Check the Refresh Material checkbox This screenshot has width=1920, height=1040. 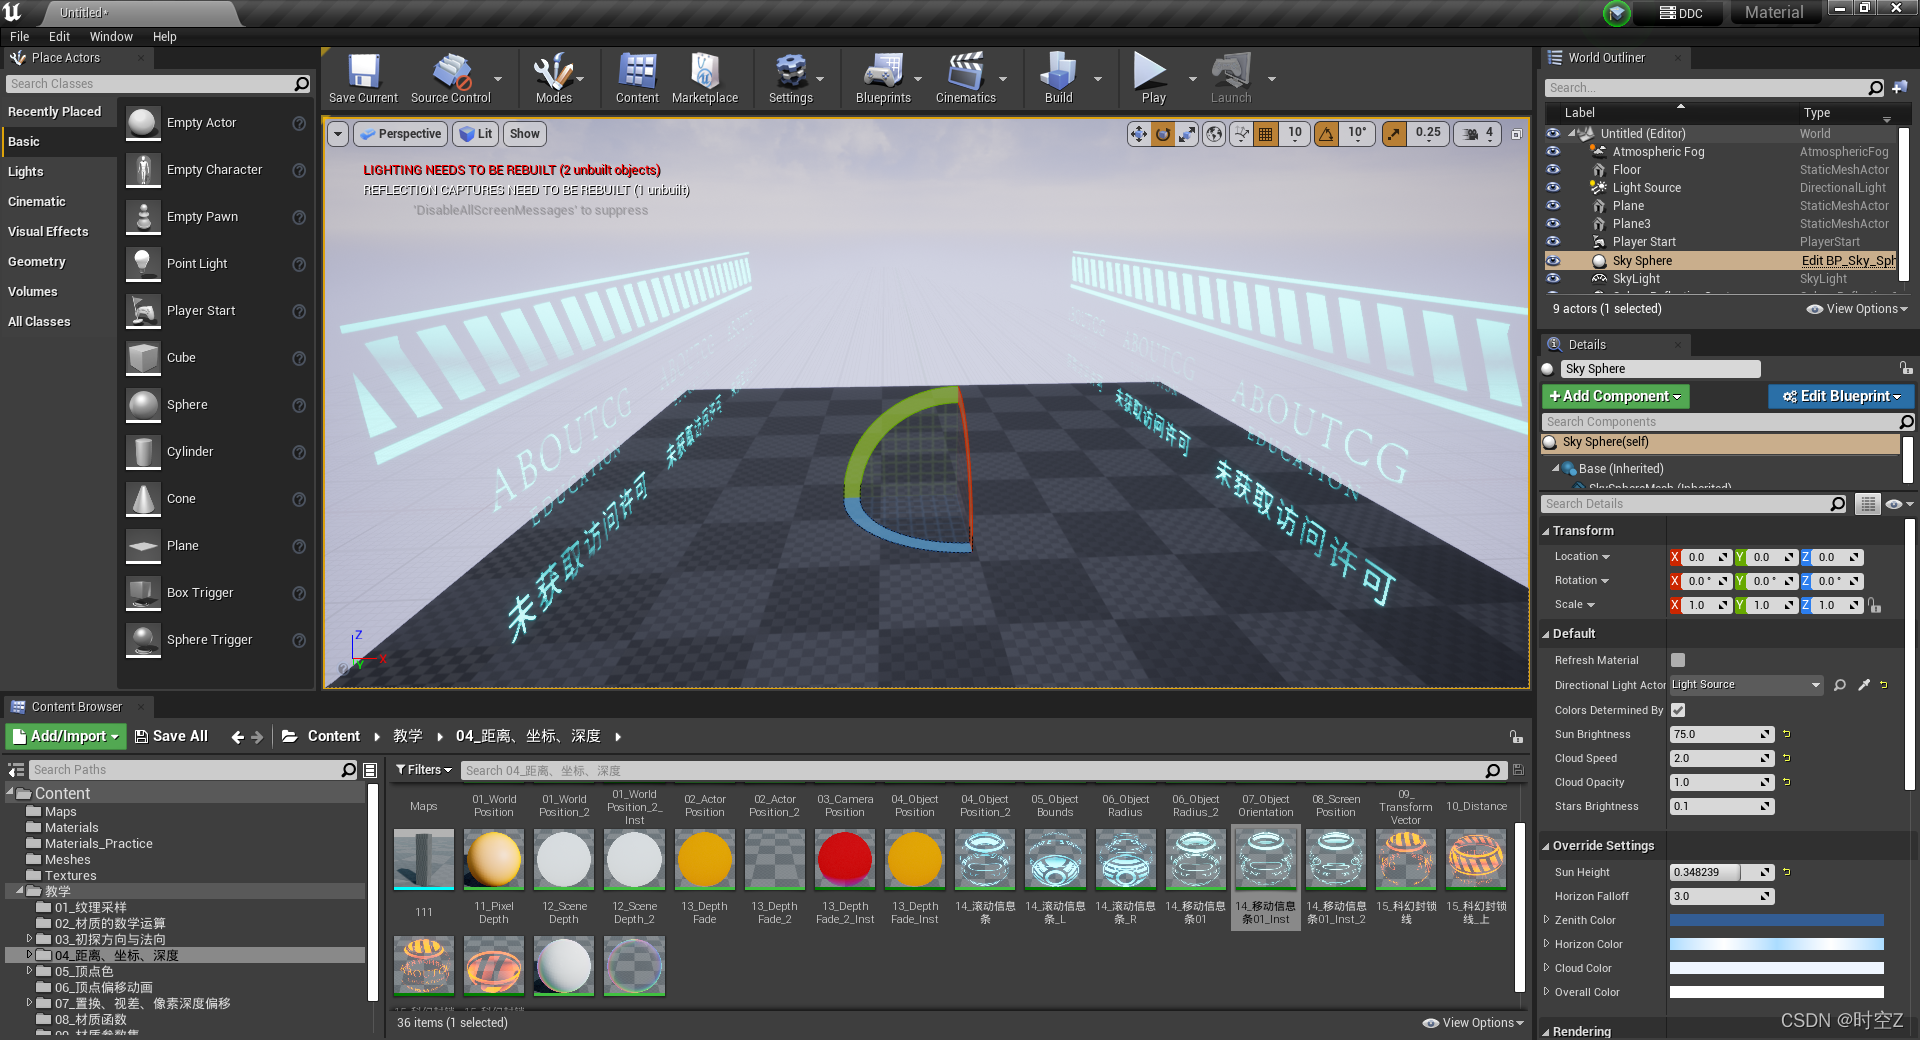click(x=1678, y=660)
